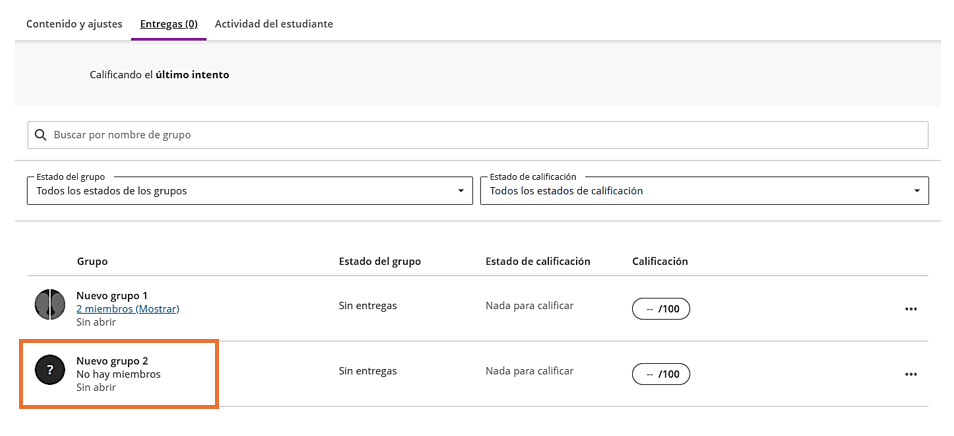This screenshot has height=436, width=954.
Task: Switch to Contenido y ajustes tab
Action: (74, 23)
